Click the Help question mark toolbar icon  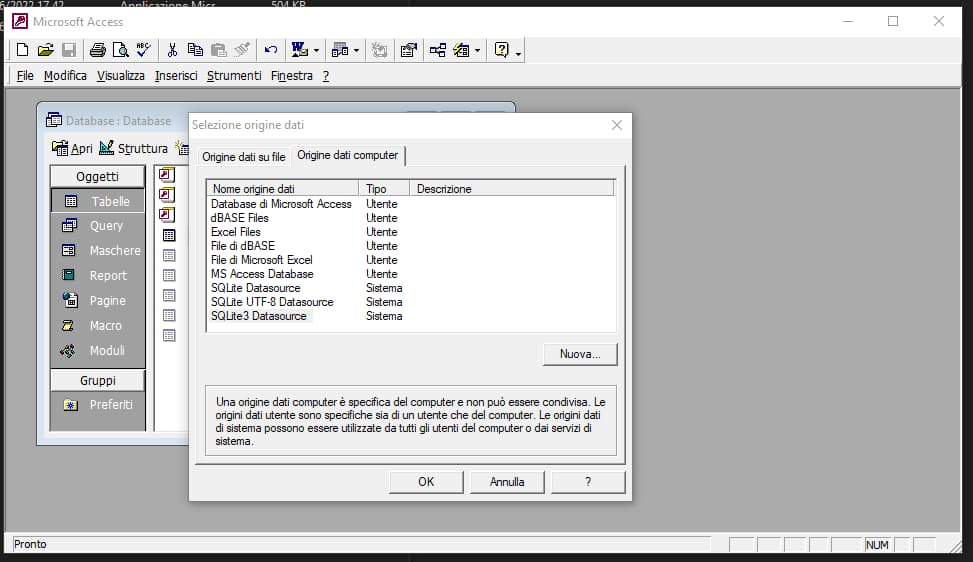click(501, 50)
